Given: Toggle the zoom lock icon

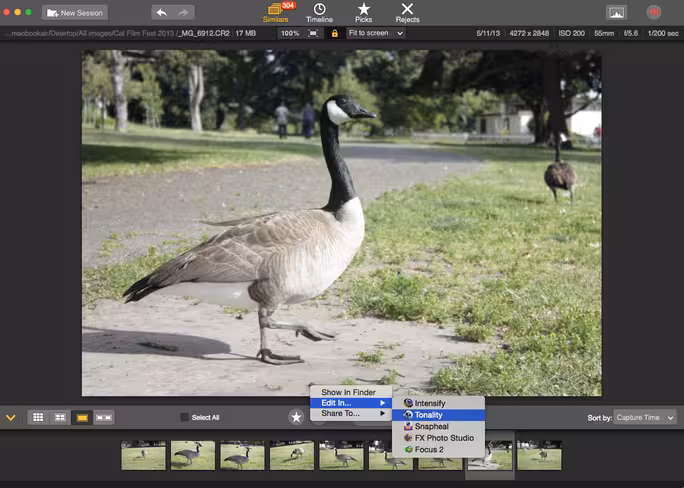Looking at the screenshot, I should point(335,33).
